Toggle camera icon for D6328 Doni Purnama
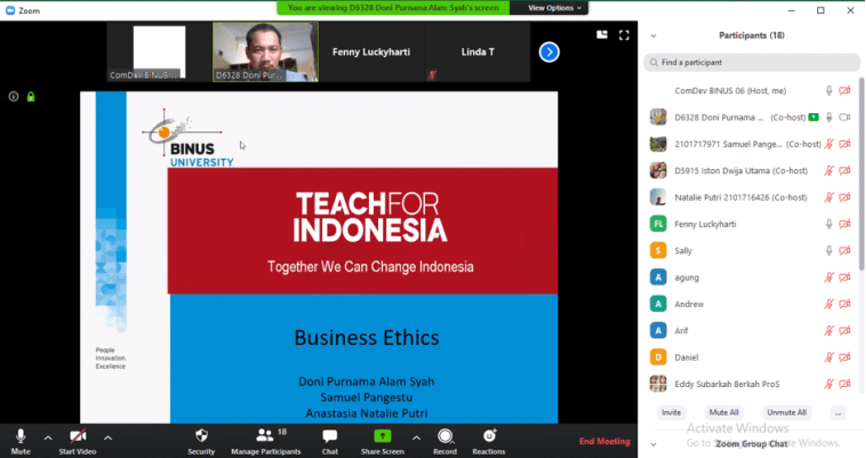Image resolution: width=866 pixels, height=458 pixels. [x=844, y=117]
